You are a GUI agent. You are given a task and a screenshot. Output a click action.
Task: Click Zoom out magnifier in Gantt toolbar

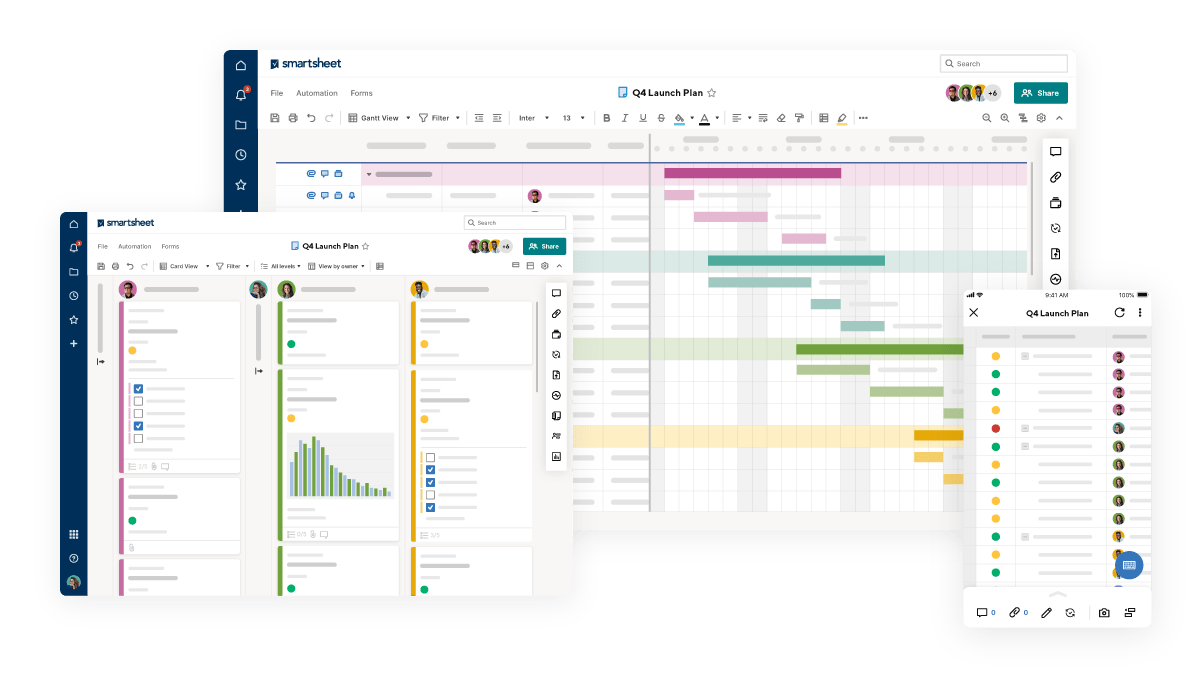point(987,118)
